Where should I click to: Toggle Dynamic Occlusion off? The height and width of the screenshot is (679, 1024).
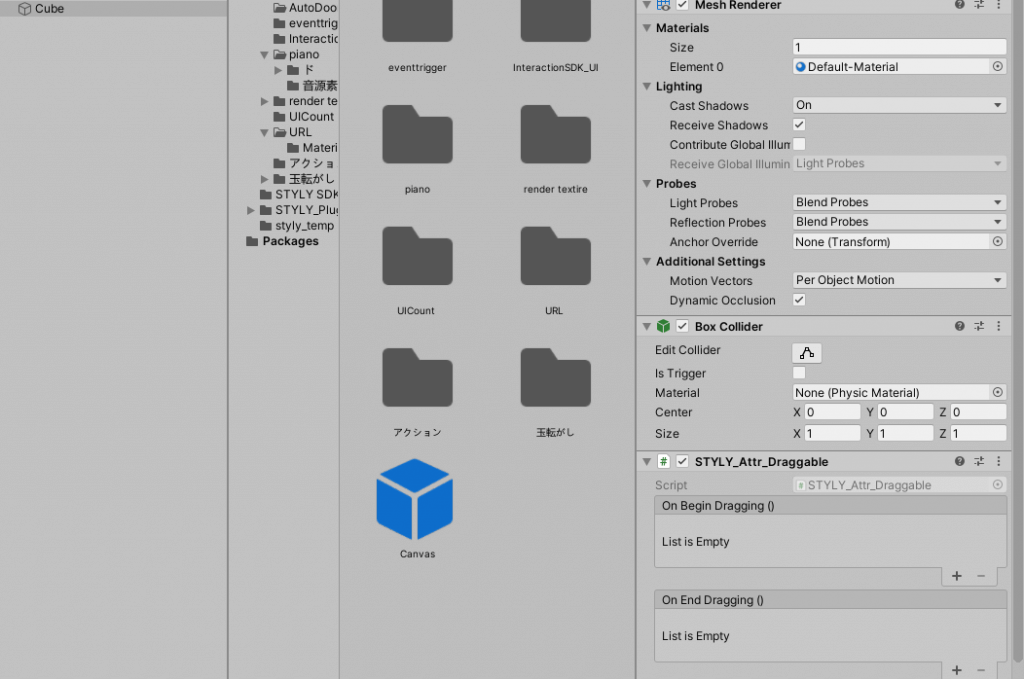point(798,300)
